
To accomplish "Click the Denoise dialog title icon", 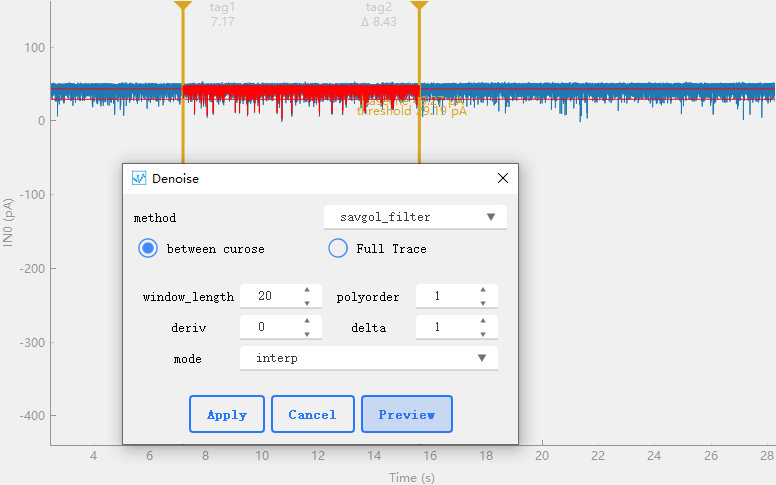I will [139, 178].
